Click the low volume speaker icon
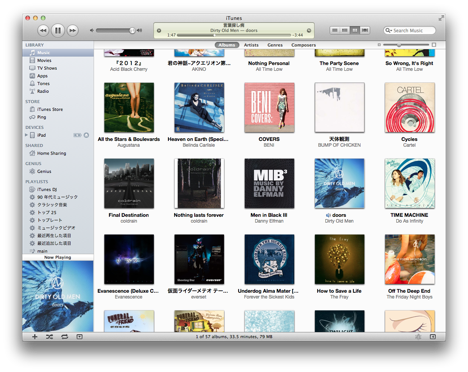The image size is (468, 372). click(91, 30)
